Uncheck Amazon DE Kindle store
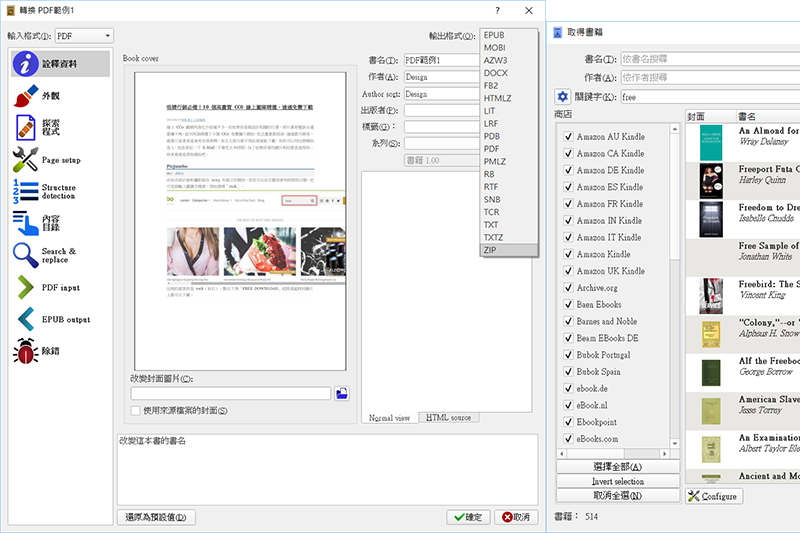 tap(568, 170)
